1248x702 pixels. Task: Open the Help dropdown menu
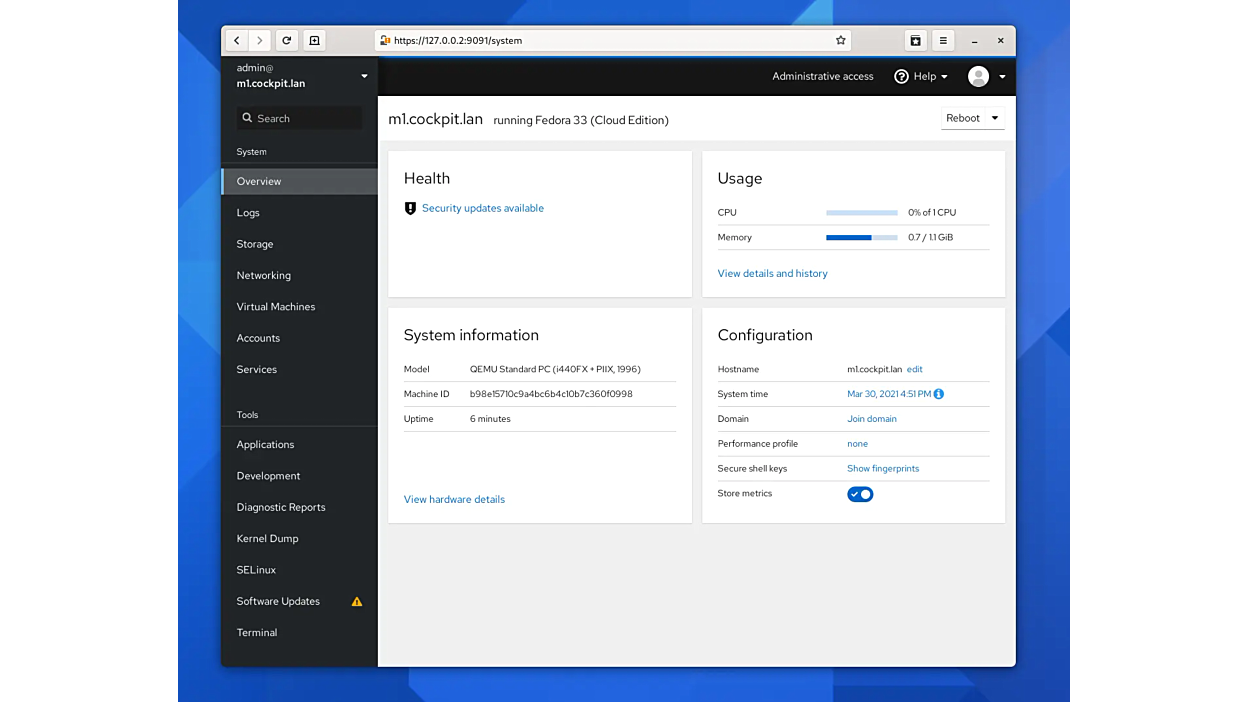pos(921,76)
